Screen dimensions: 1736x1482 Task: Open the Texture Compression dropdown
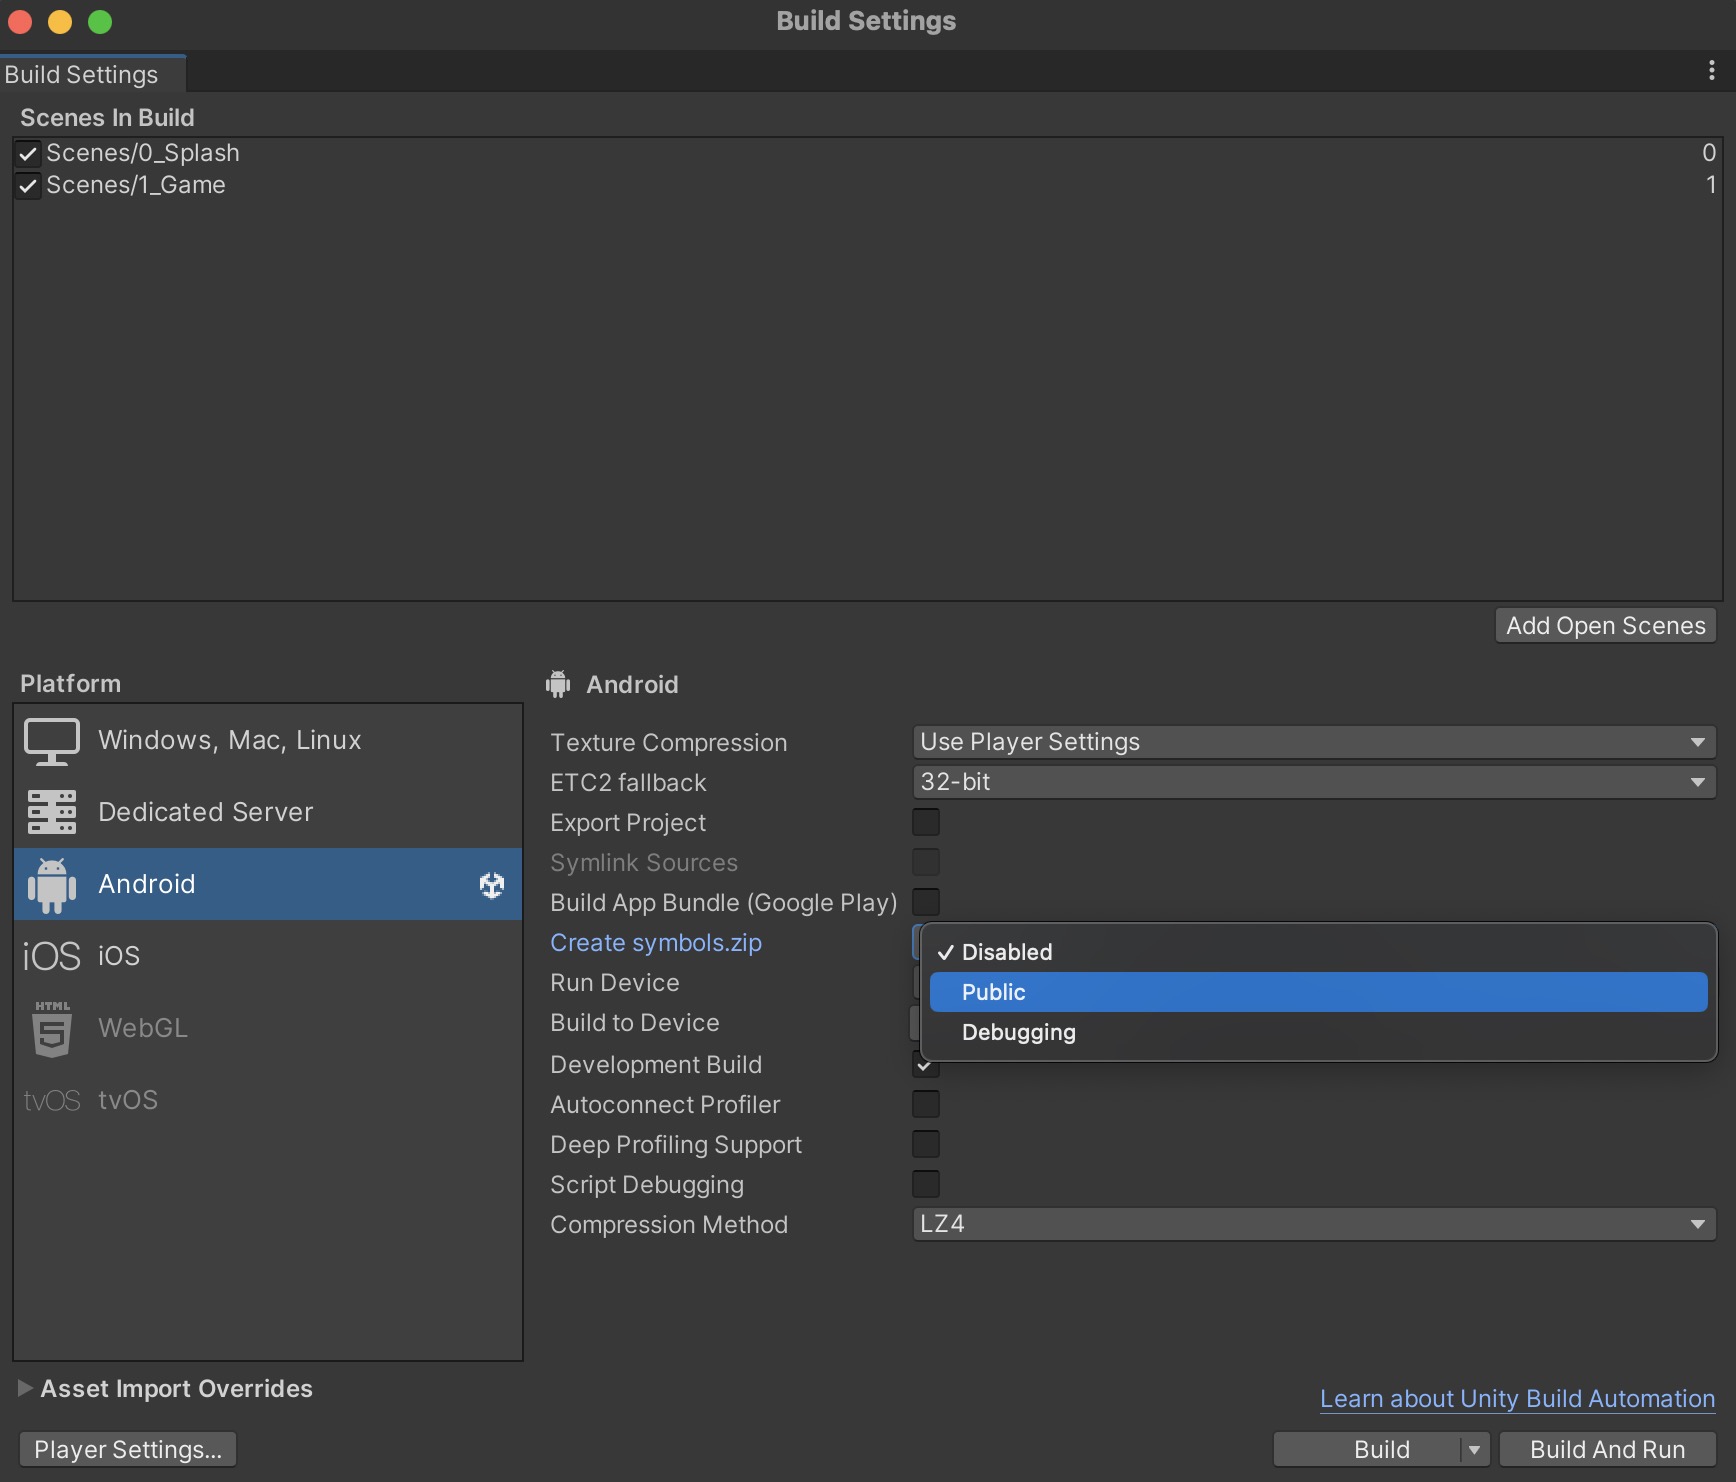pyautogui.click(x=1314, y=742)
